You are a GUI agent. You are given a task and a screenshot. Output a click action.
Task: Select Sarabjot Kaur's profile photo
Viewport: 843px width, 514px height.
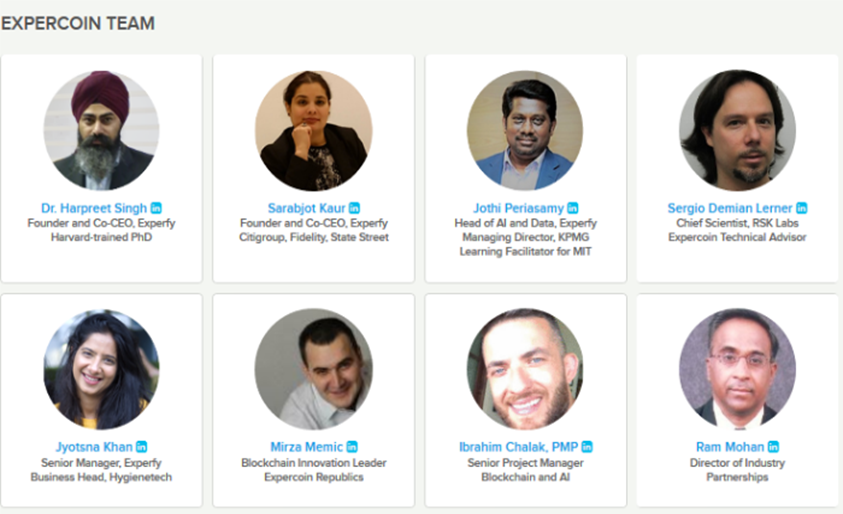(x=313, y=131)
